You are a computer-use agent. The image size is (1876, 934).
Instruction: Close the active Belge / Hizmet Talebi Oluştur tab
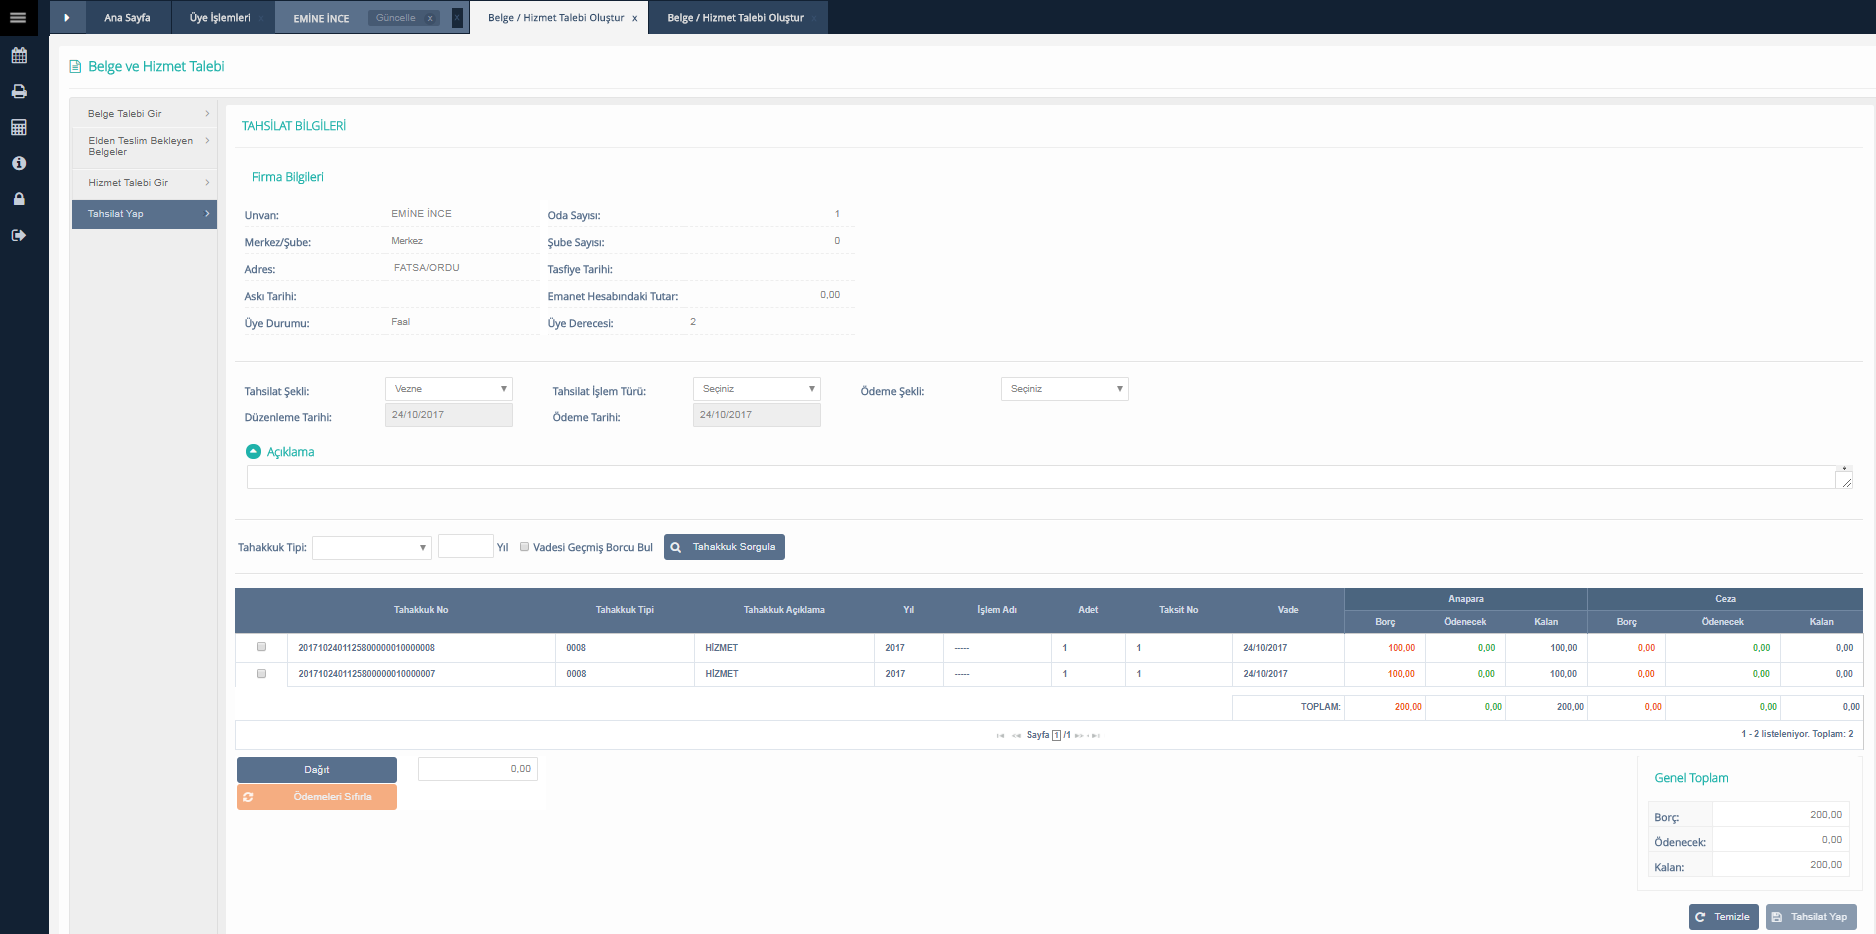click(x=634, y=18)
